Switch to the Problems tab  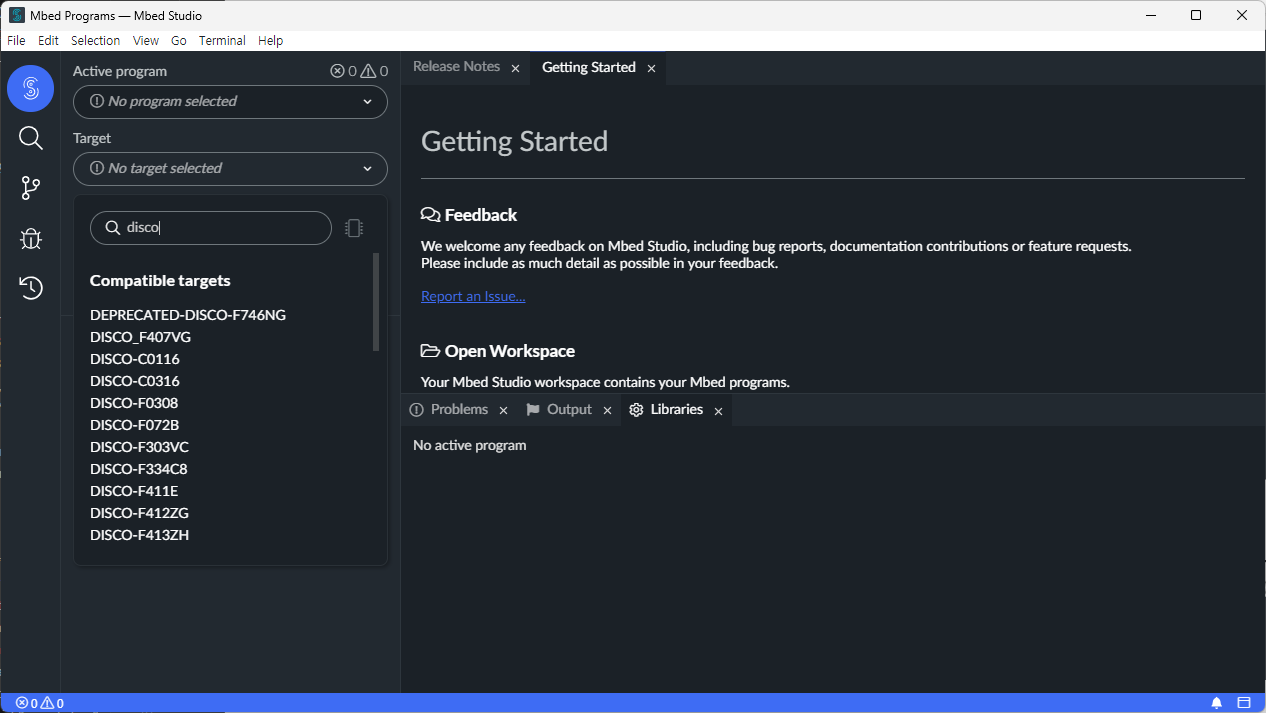click(459, 410)
